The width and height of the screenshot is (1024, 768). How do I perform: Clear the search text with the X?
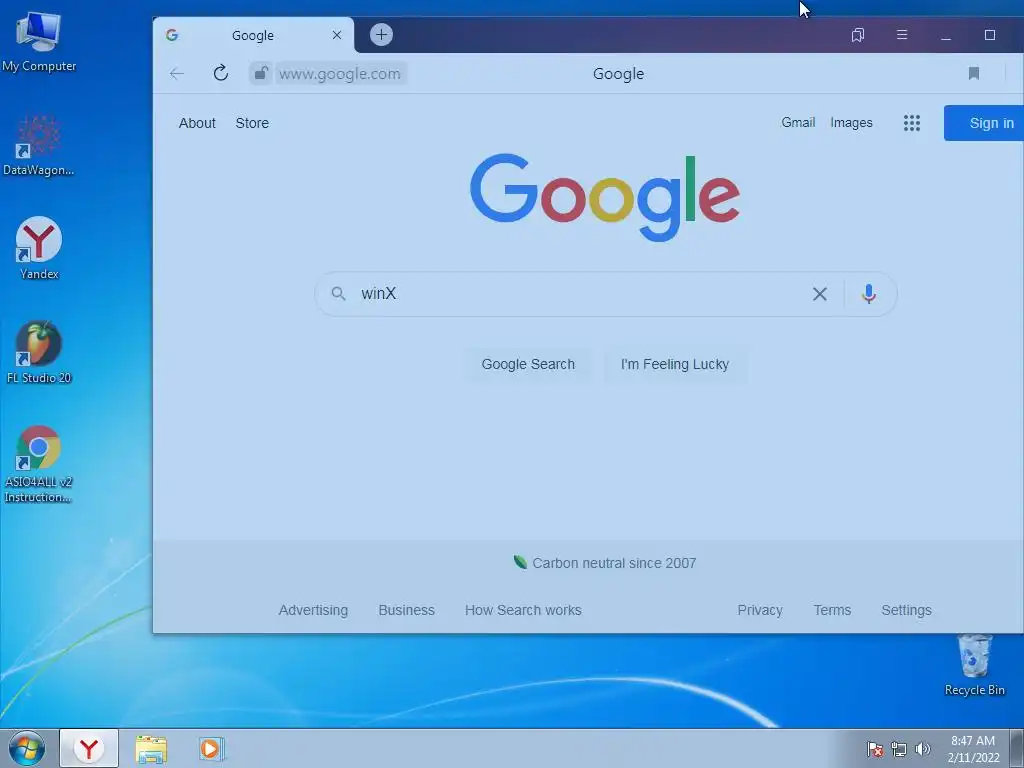coord(820,294)
